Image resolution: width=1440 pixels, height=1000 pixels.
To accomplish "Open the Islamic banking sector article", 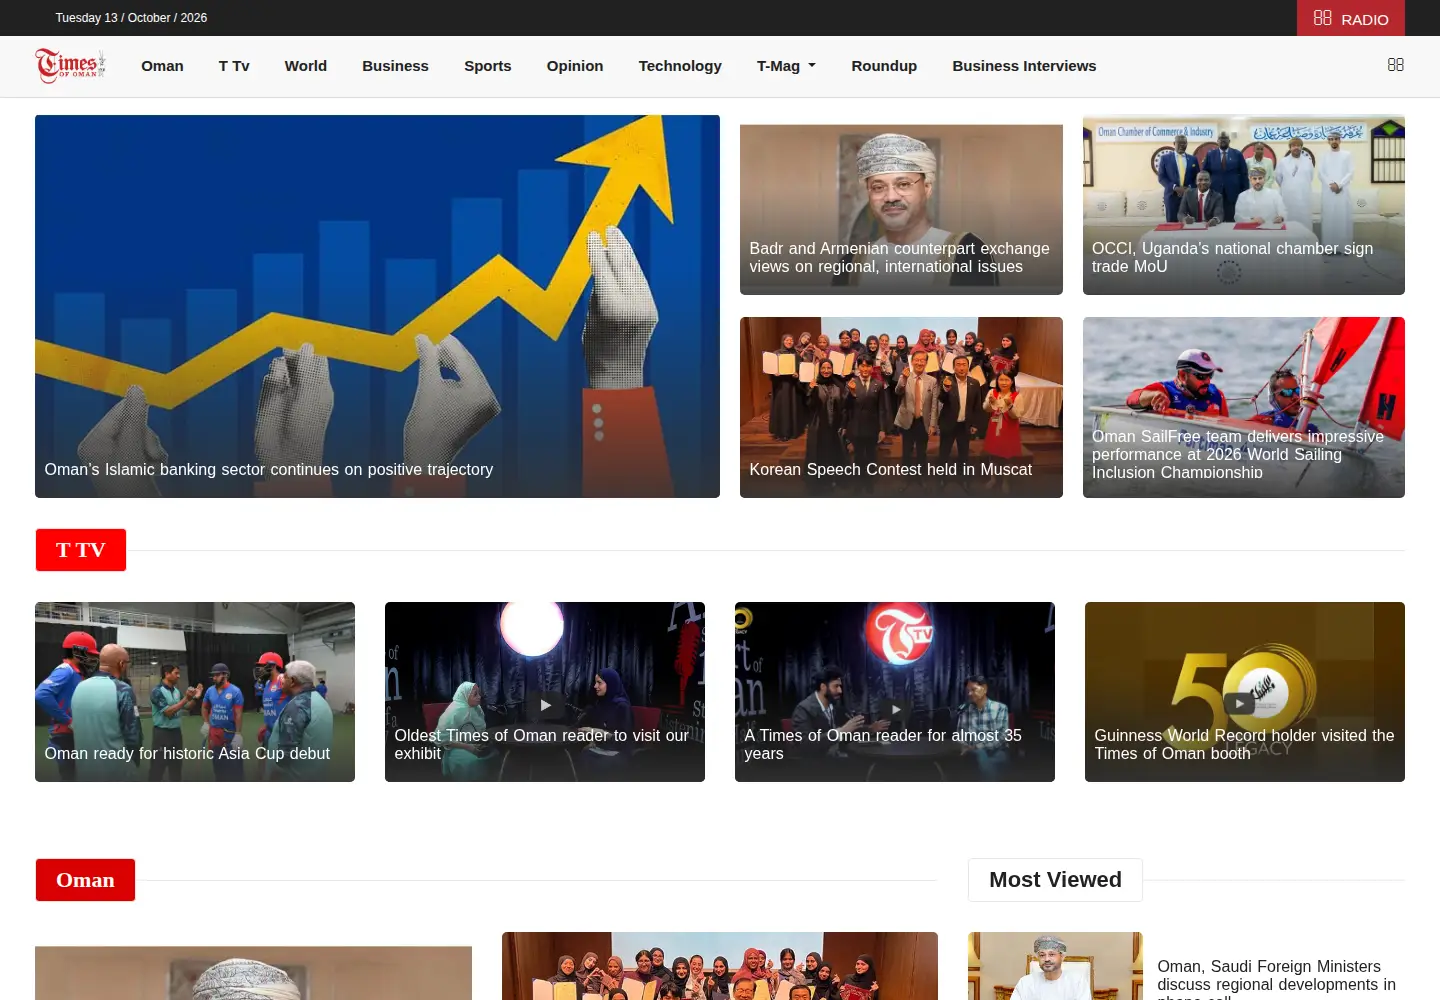I will point(377,306).
